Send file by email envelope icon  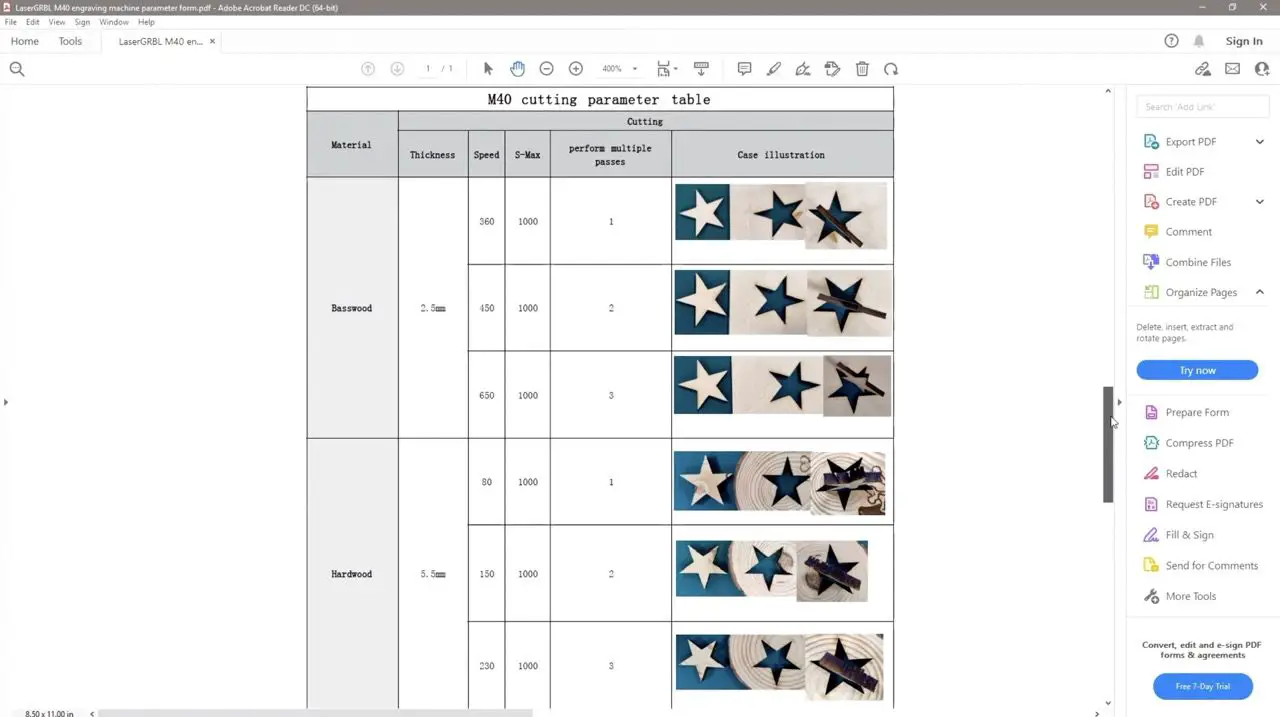pyautogui.click(x=1232, y=69)
